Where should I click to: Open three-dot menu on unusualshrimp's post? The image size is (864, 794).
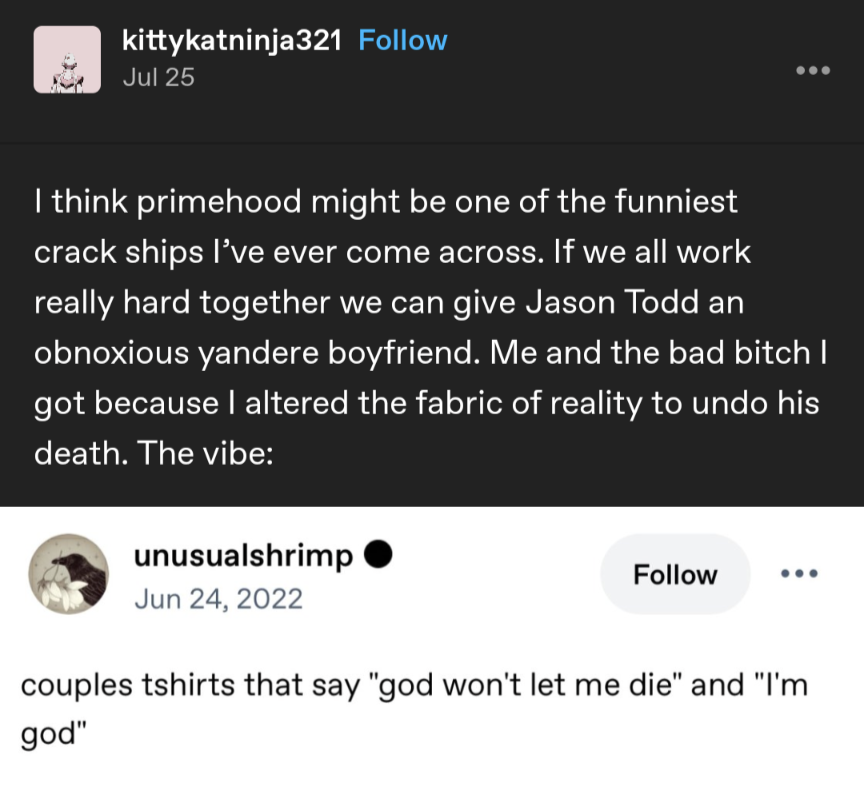tap(799, 574)
